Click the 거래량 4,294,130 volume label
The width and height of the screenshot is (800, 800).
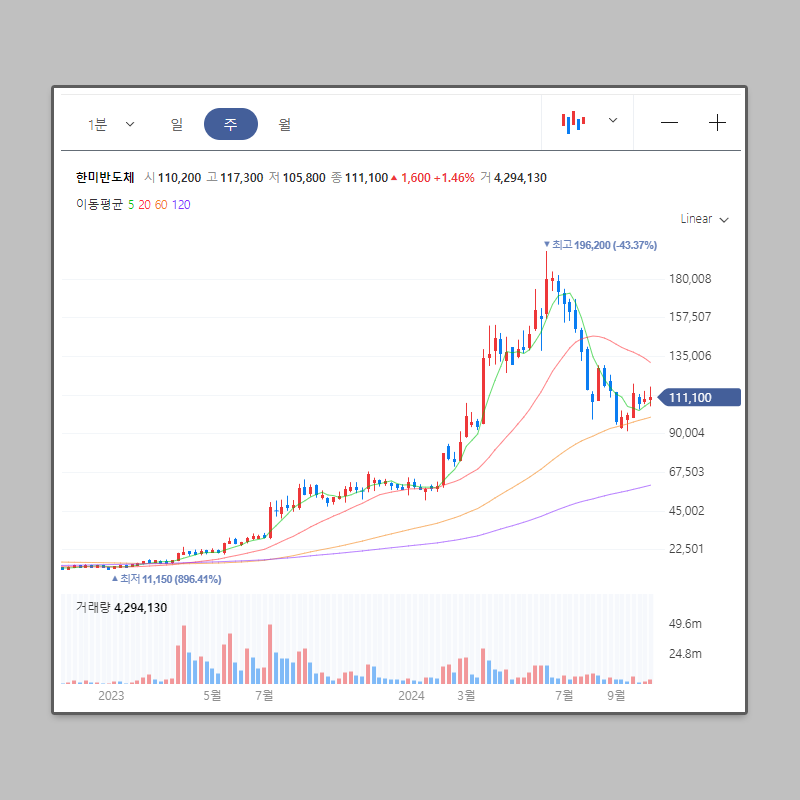point(121,608)
